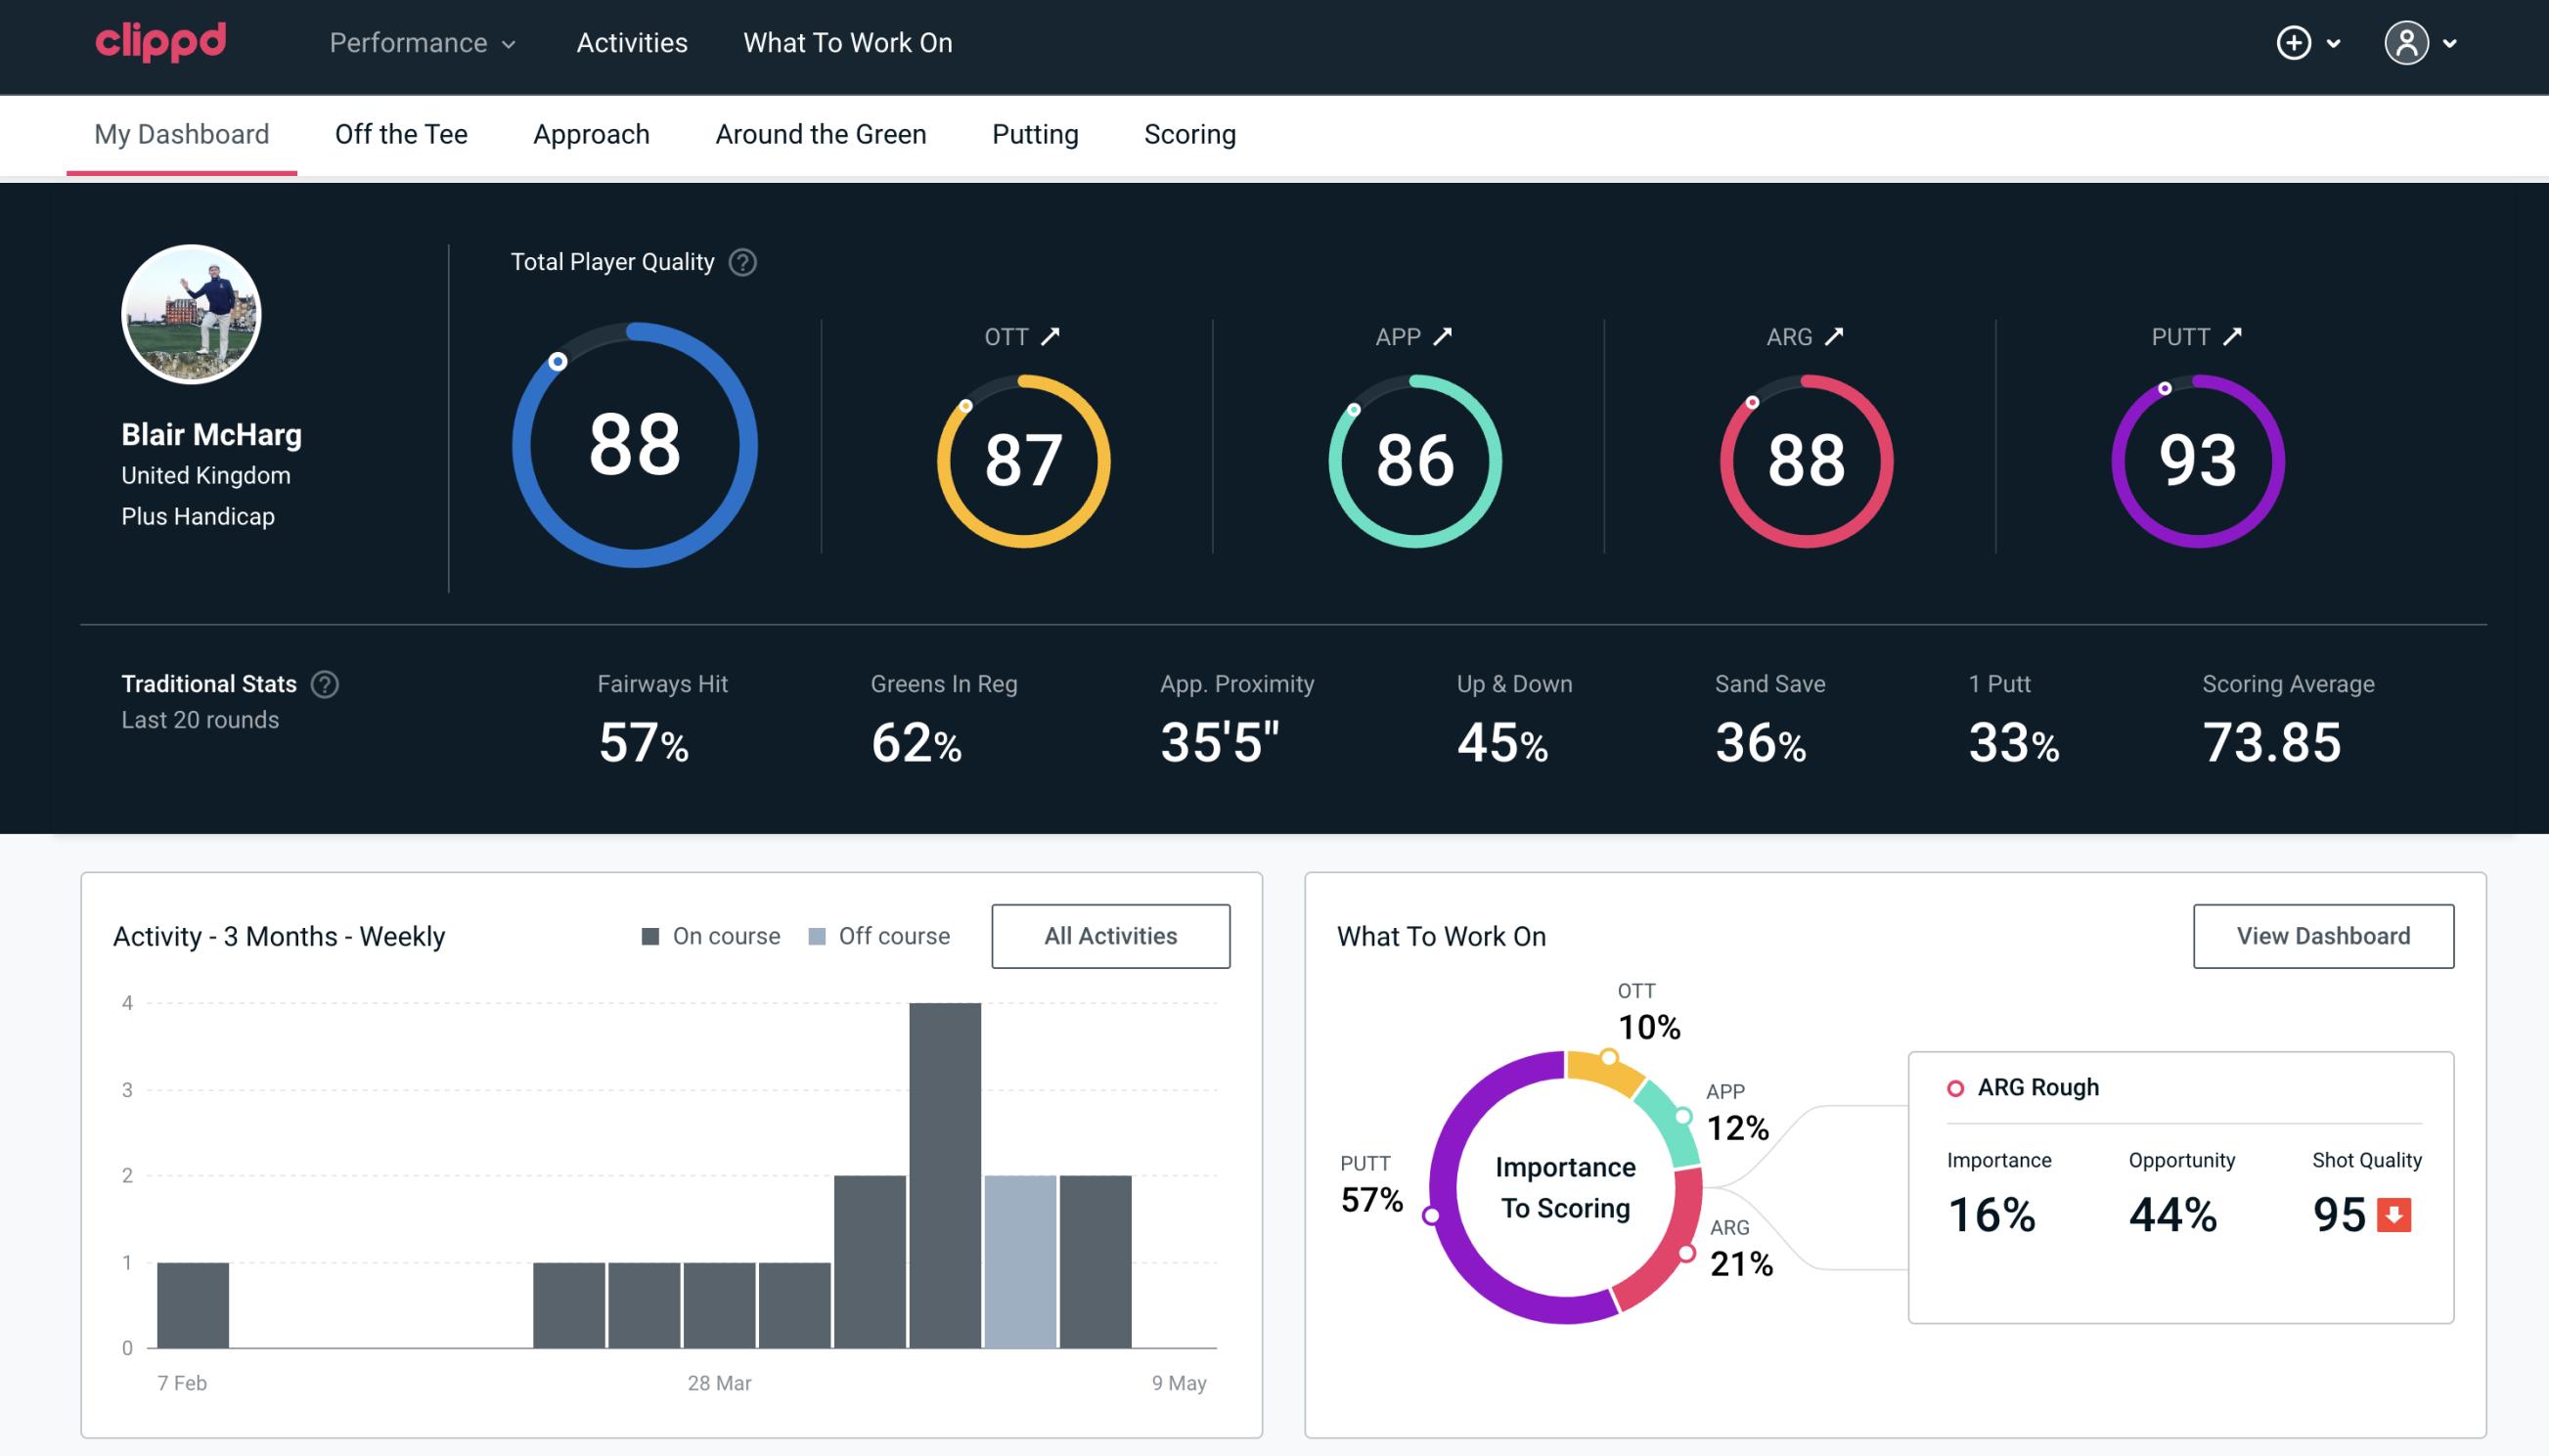
Task: Click the PUTT performance score circle
Action: click(x=2195, y=461)
